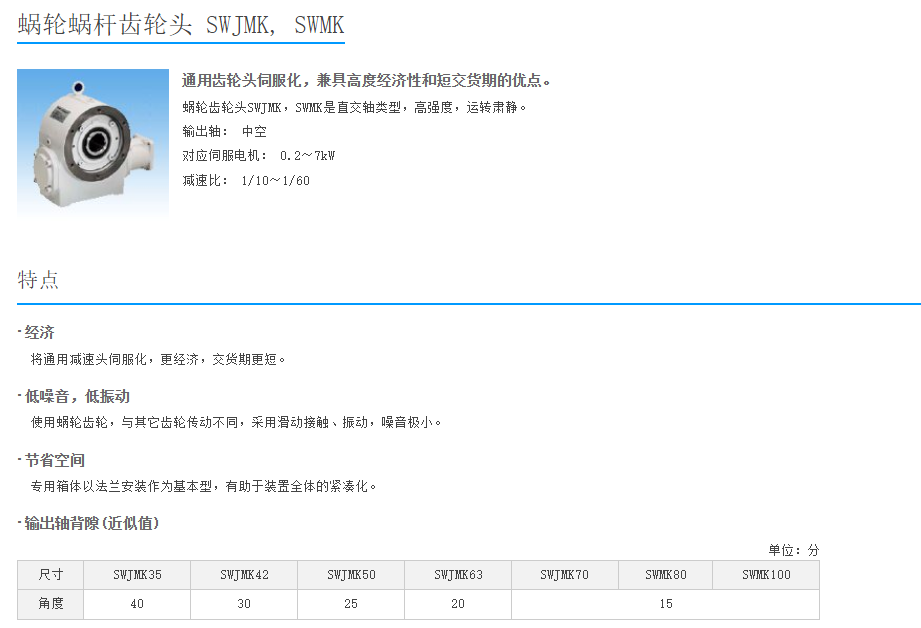Screen dimensions: 921x628
Task: Click the 尺寸 table row header
Action: [x=50, y=575]
